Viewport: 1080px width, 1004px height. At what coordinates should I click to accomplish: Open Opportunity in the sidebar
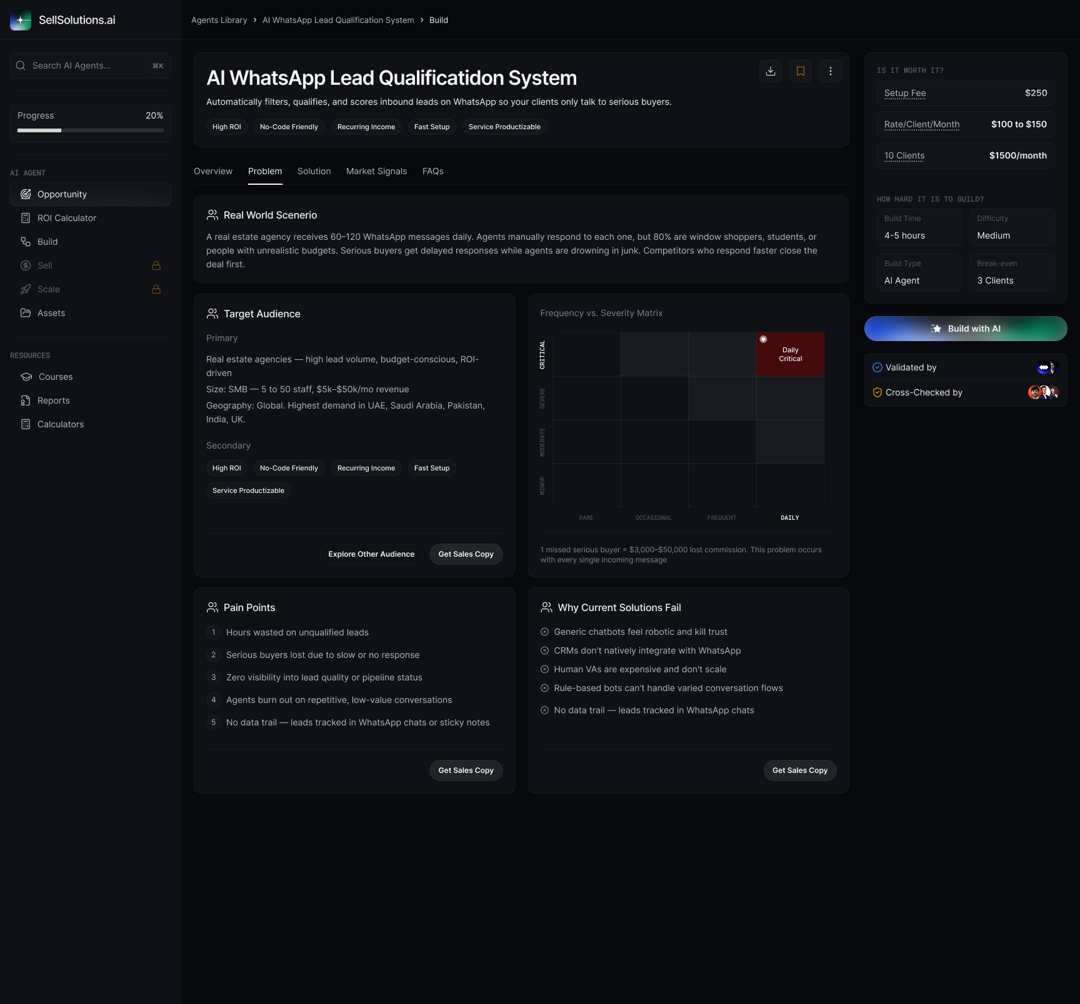(90, 194)
